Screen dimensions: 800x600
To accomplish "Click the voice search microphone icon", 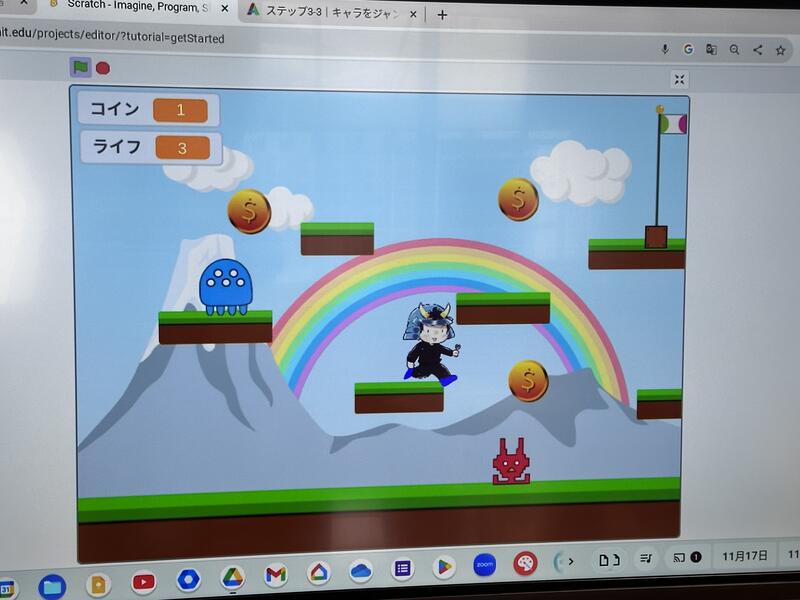I will click(x=665, y=49).
